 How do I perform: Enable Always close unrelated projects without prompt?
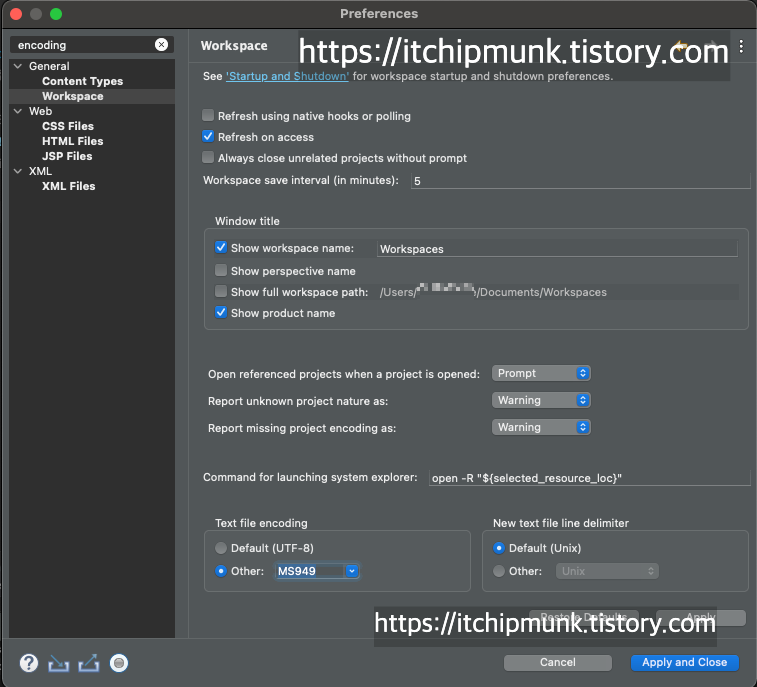208,157
